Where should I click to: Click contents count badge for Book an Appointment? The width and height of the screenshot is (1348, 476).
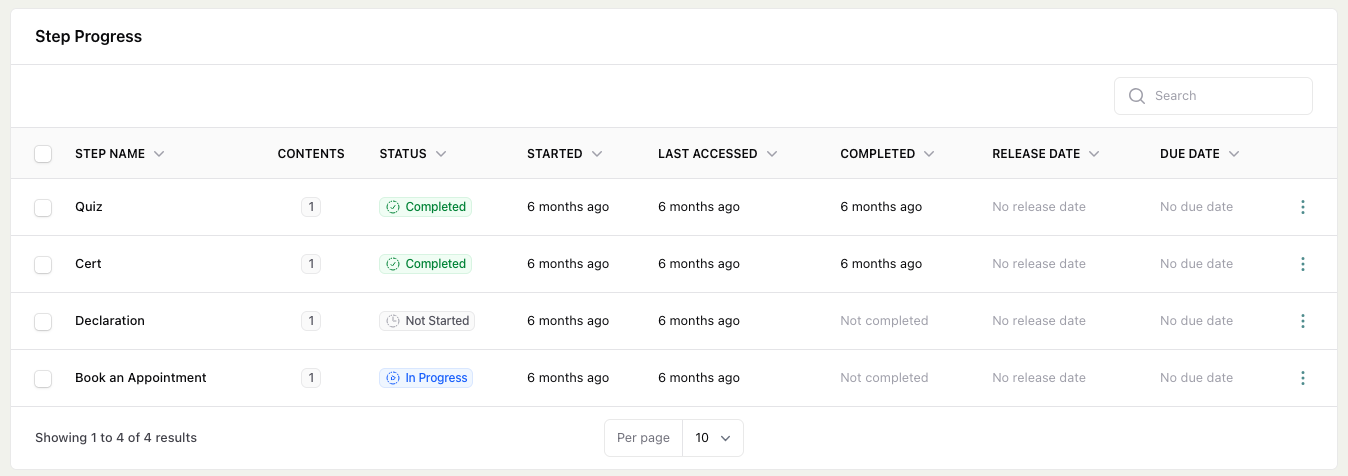311,378
